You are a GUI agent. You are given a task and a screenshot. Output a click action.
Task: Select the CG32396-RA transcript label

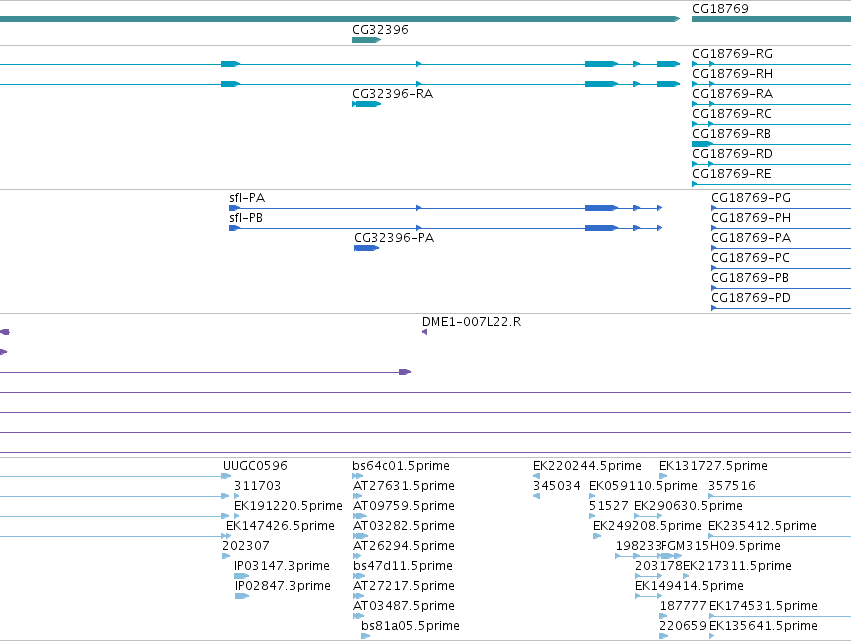point(392,94)
